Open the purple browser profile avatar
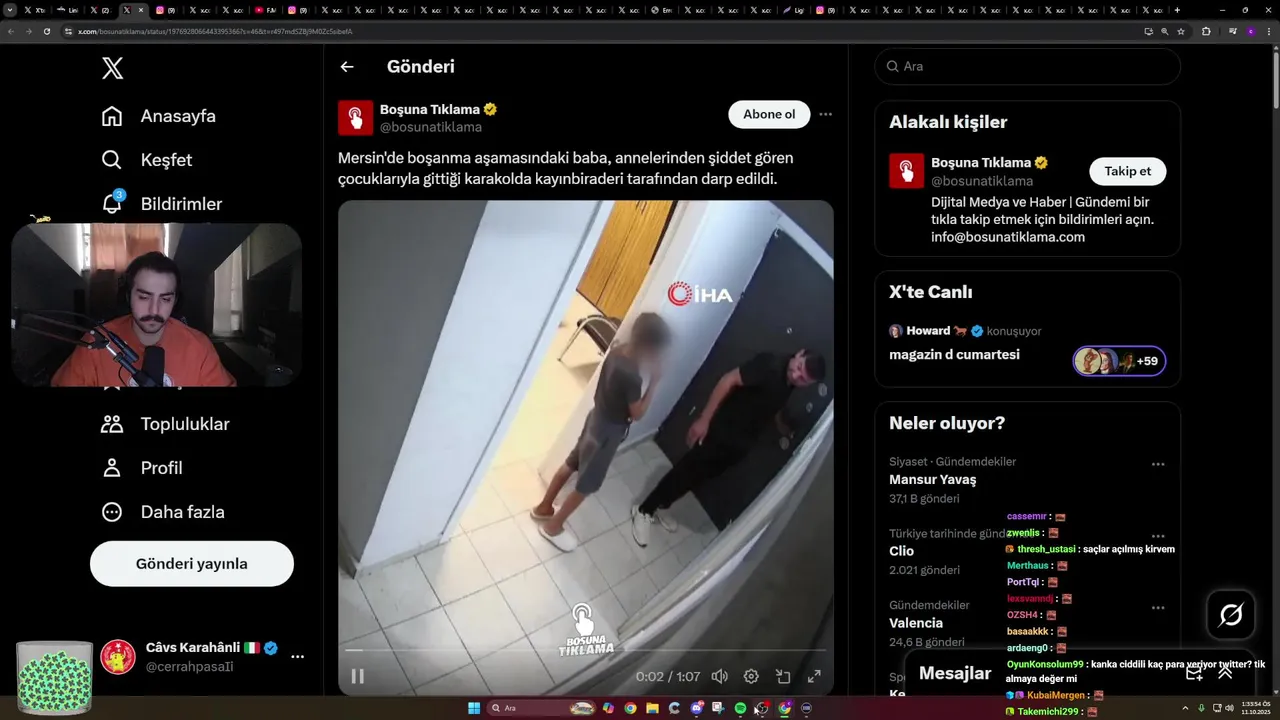Viewport: 1280px width, 720px height. [x=1251, y=31]
